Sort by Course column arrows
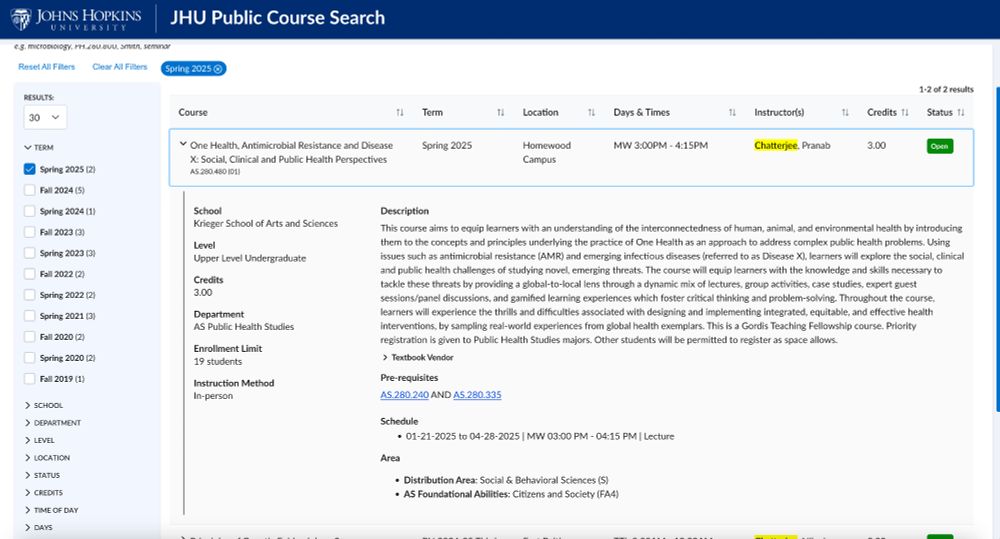 click(x=400, y=112)
